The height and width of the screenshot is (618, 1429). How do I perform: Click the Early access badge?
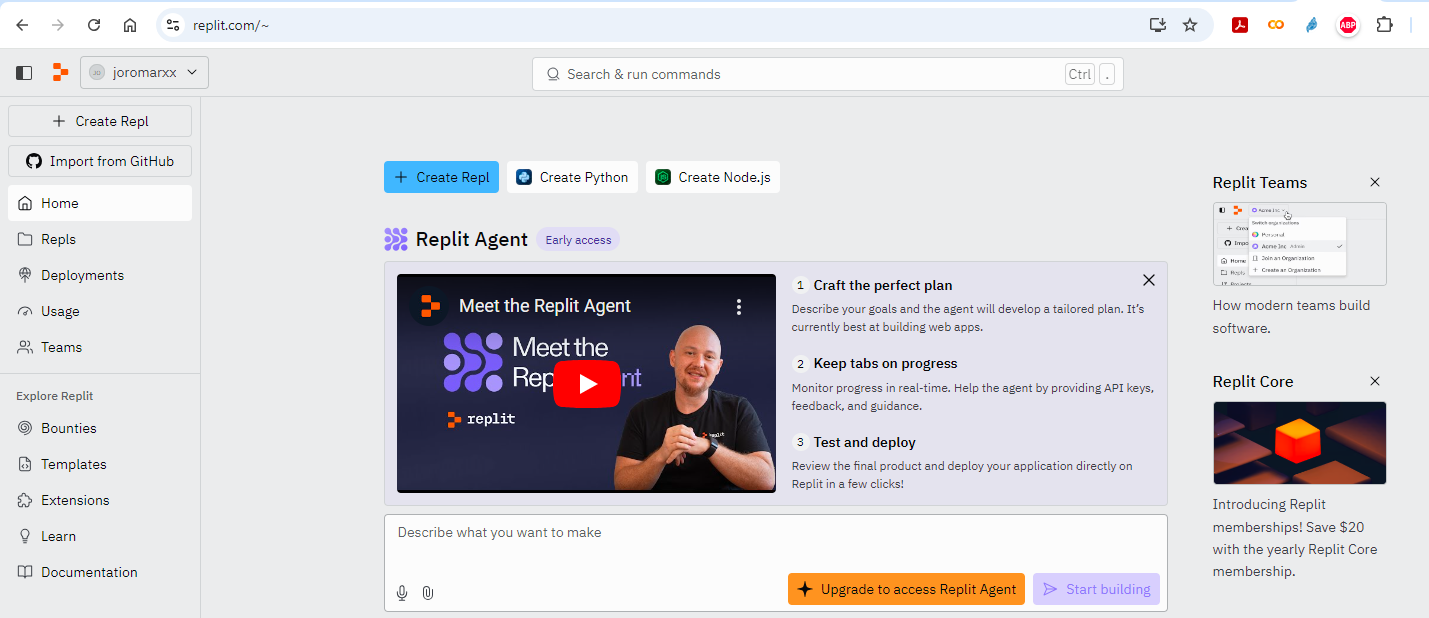pyautogui.click(x=578, y=240)
